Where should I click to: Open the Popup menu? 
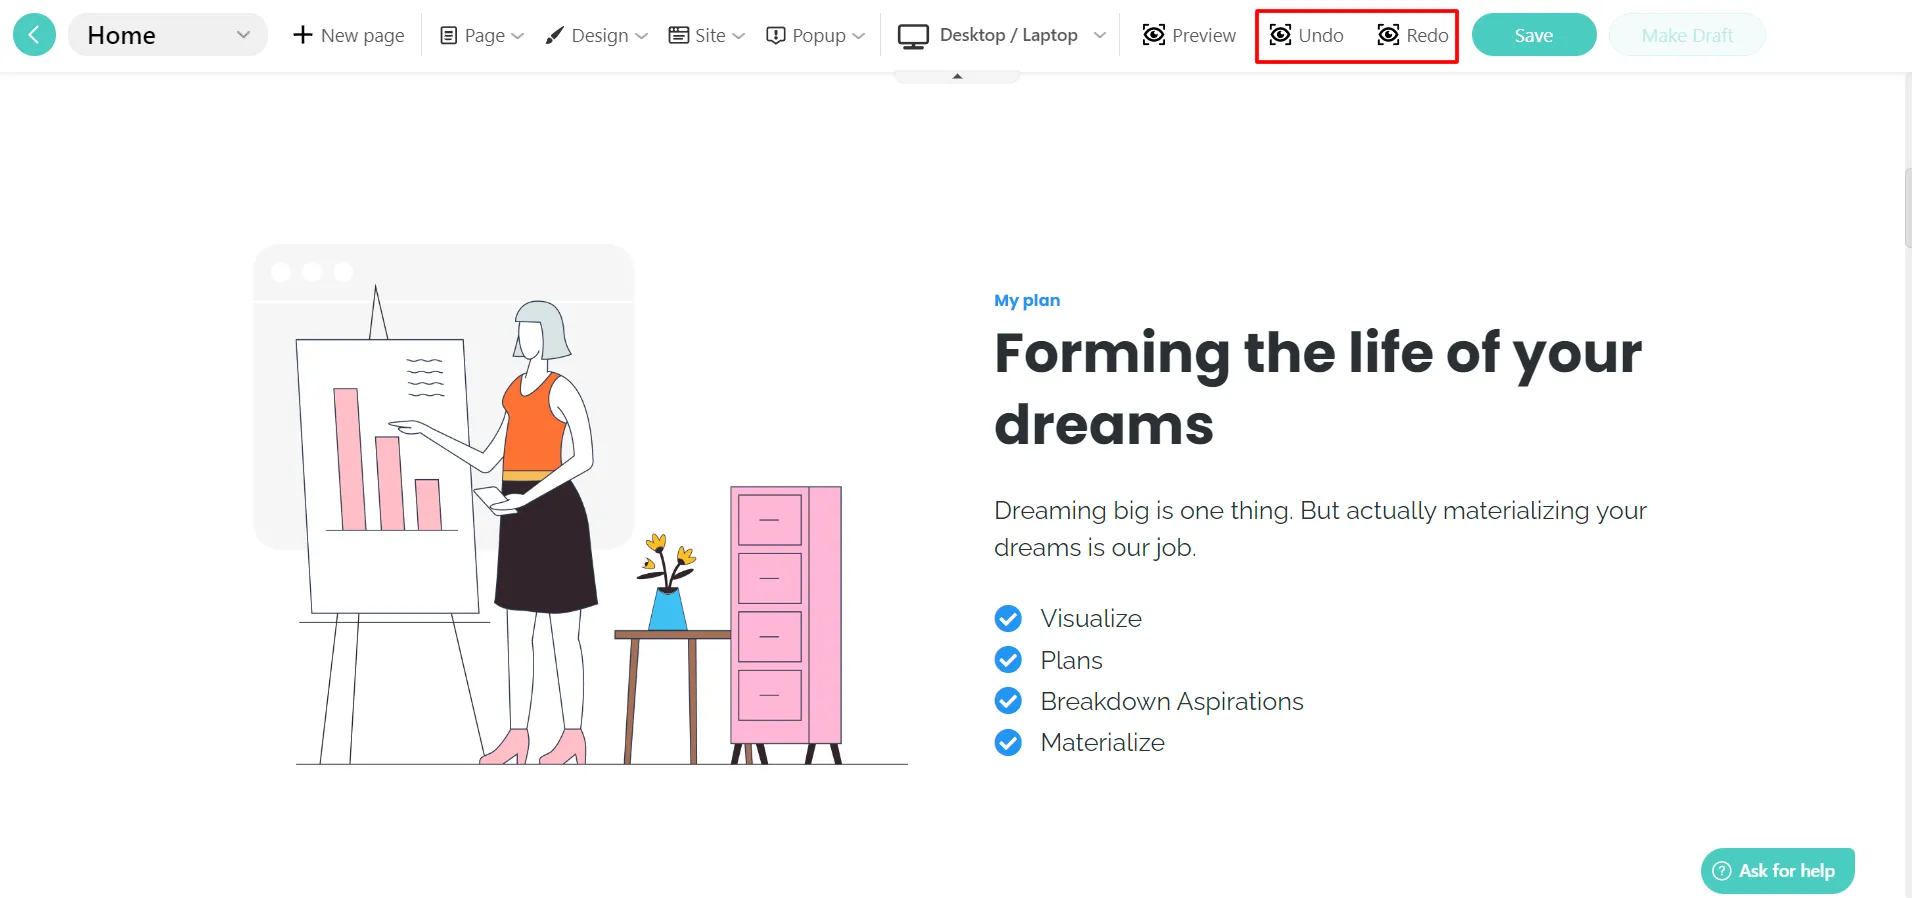[815, 35]
